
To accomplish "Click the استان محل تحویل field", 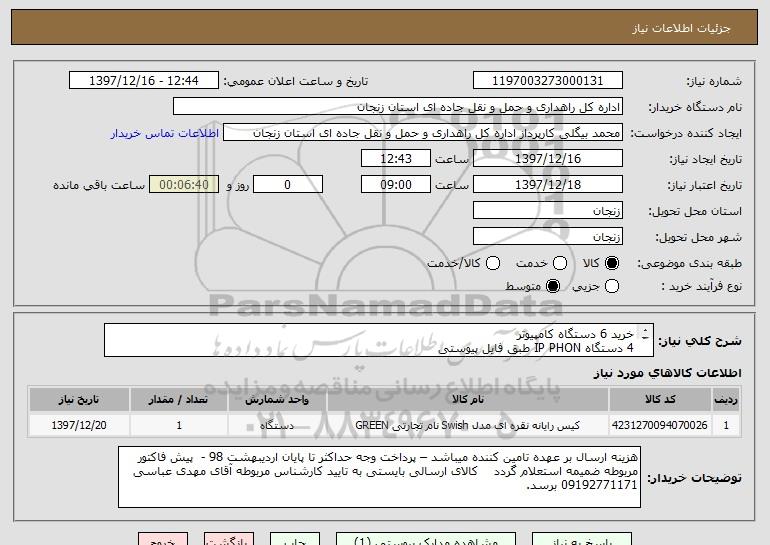I will point(548,211).
